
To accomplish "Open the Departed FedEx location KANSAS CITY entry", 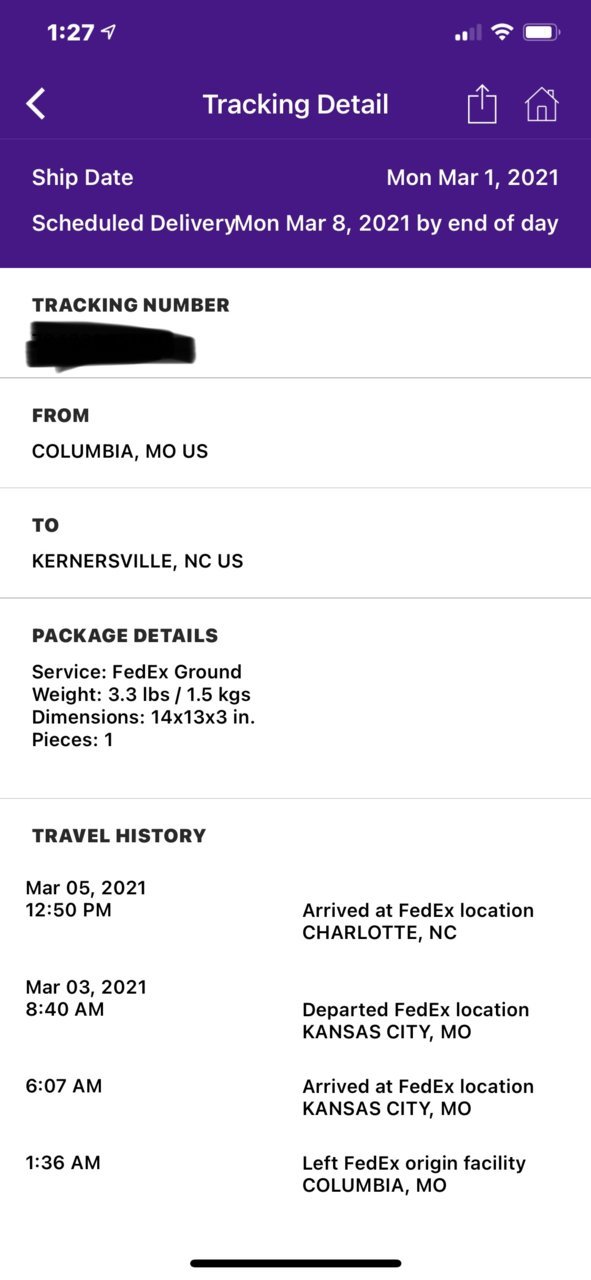I will (416, 1020).
